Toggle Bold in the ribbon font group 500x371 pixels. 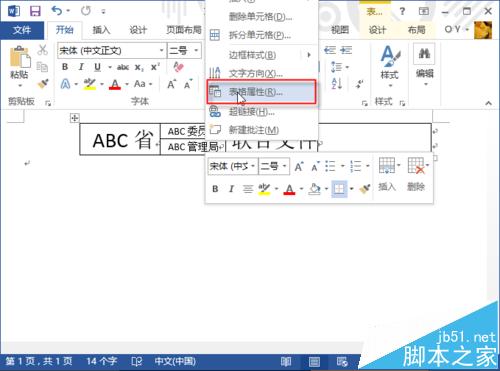coord(65,67)
